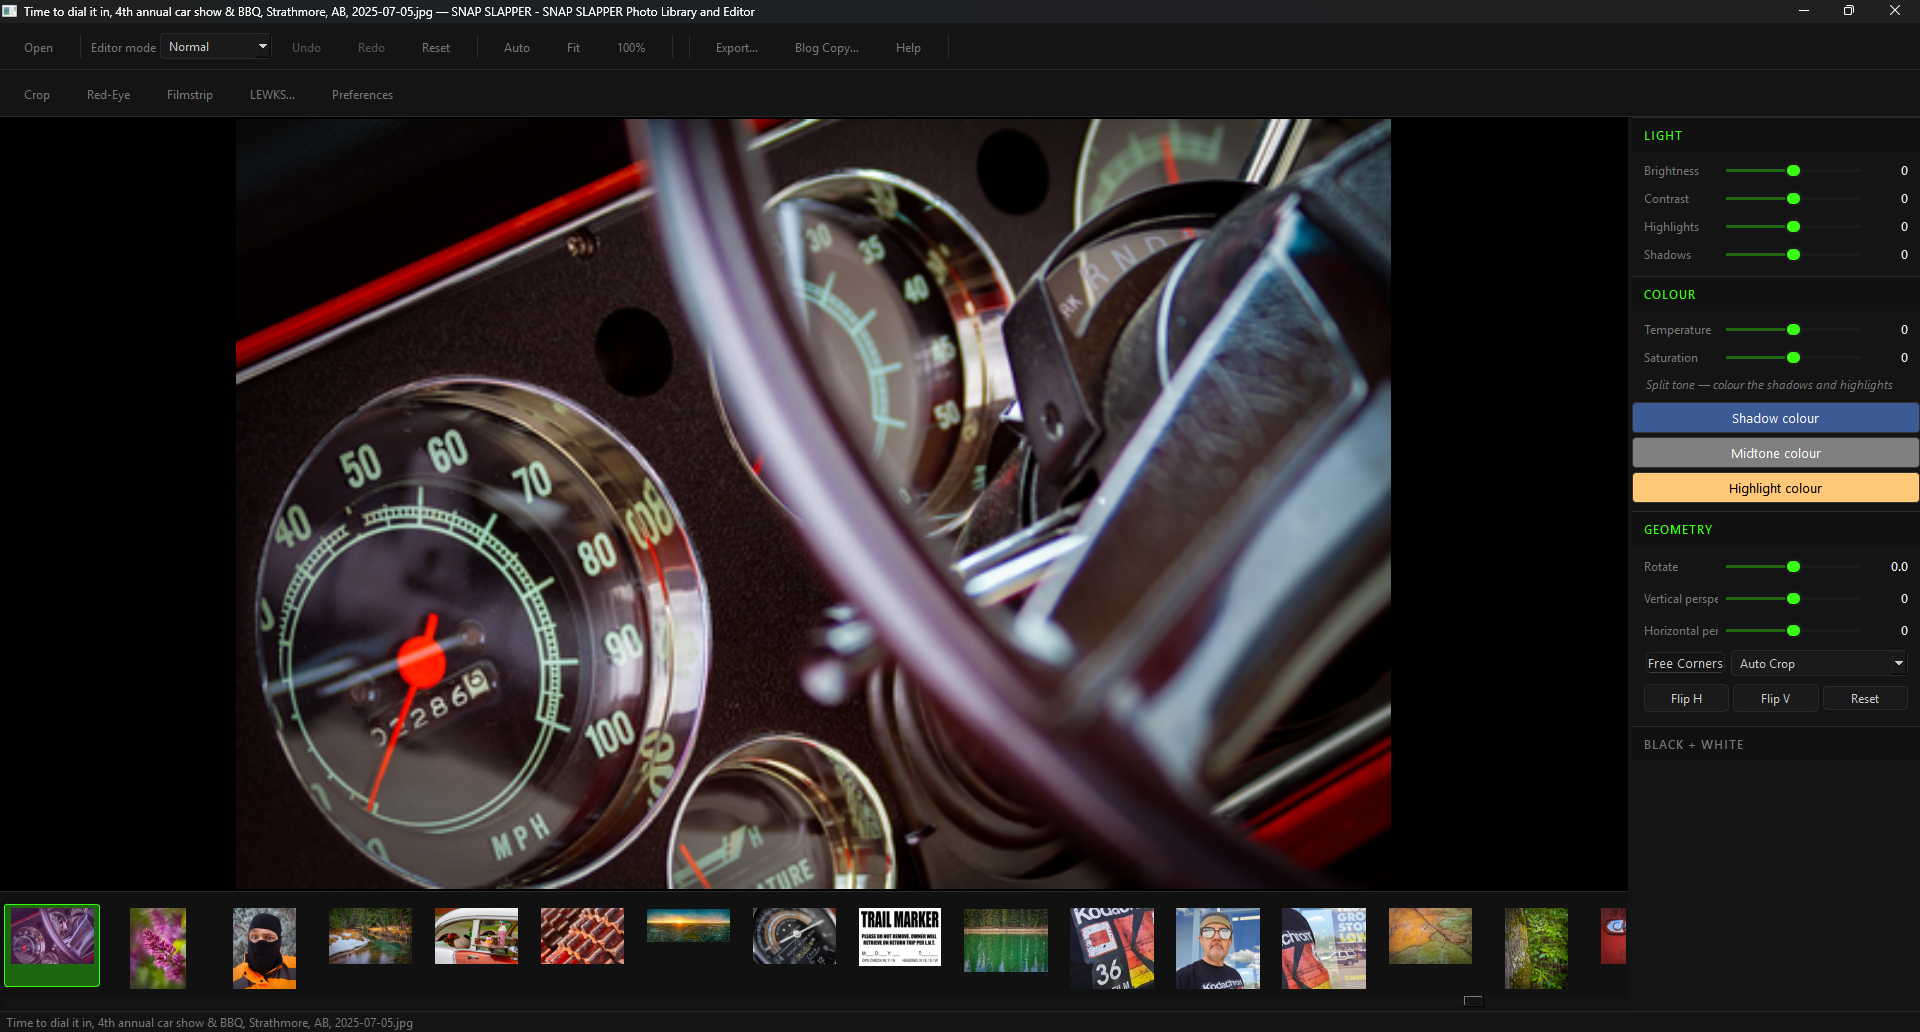Click the Highlights slider handle
This screenshot has width=1920, height=1032.
point(1793,227)
